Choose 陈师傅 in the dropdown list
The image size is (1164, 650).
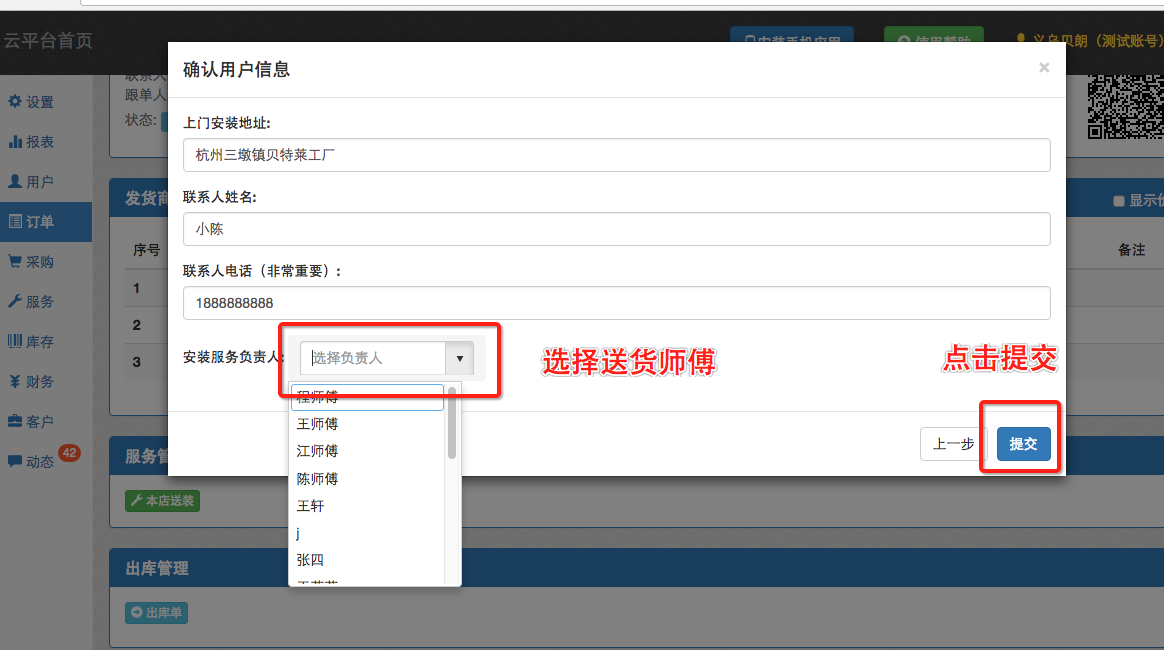pyautogui.click(x=318, y=479)
